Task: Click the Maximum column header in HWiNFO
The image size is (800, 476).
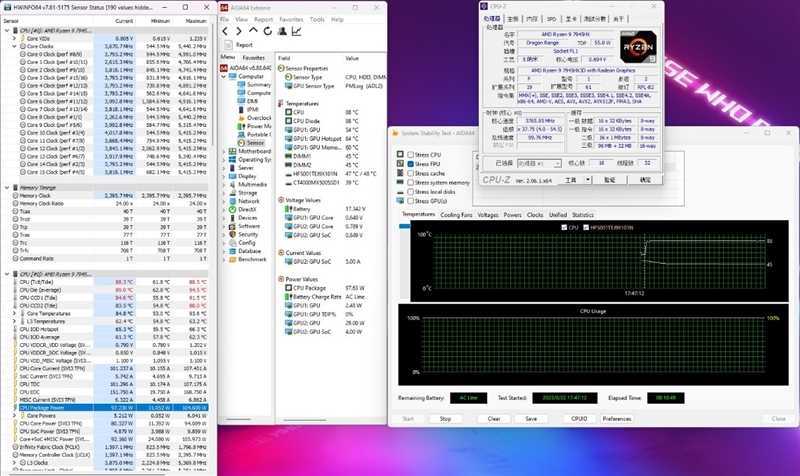Action: point(195,21)
